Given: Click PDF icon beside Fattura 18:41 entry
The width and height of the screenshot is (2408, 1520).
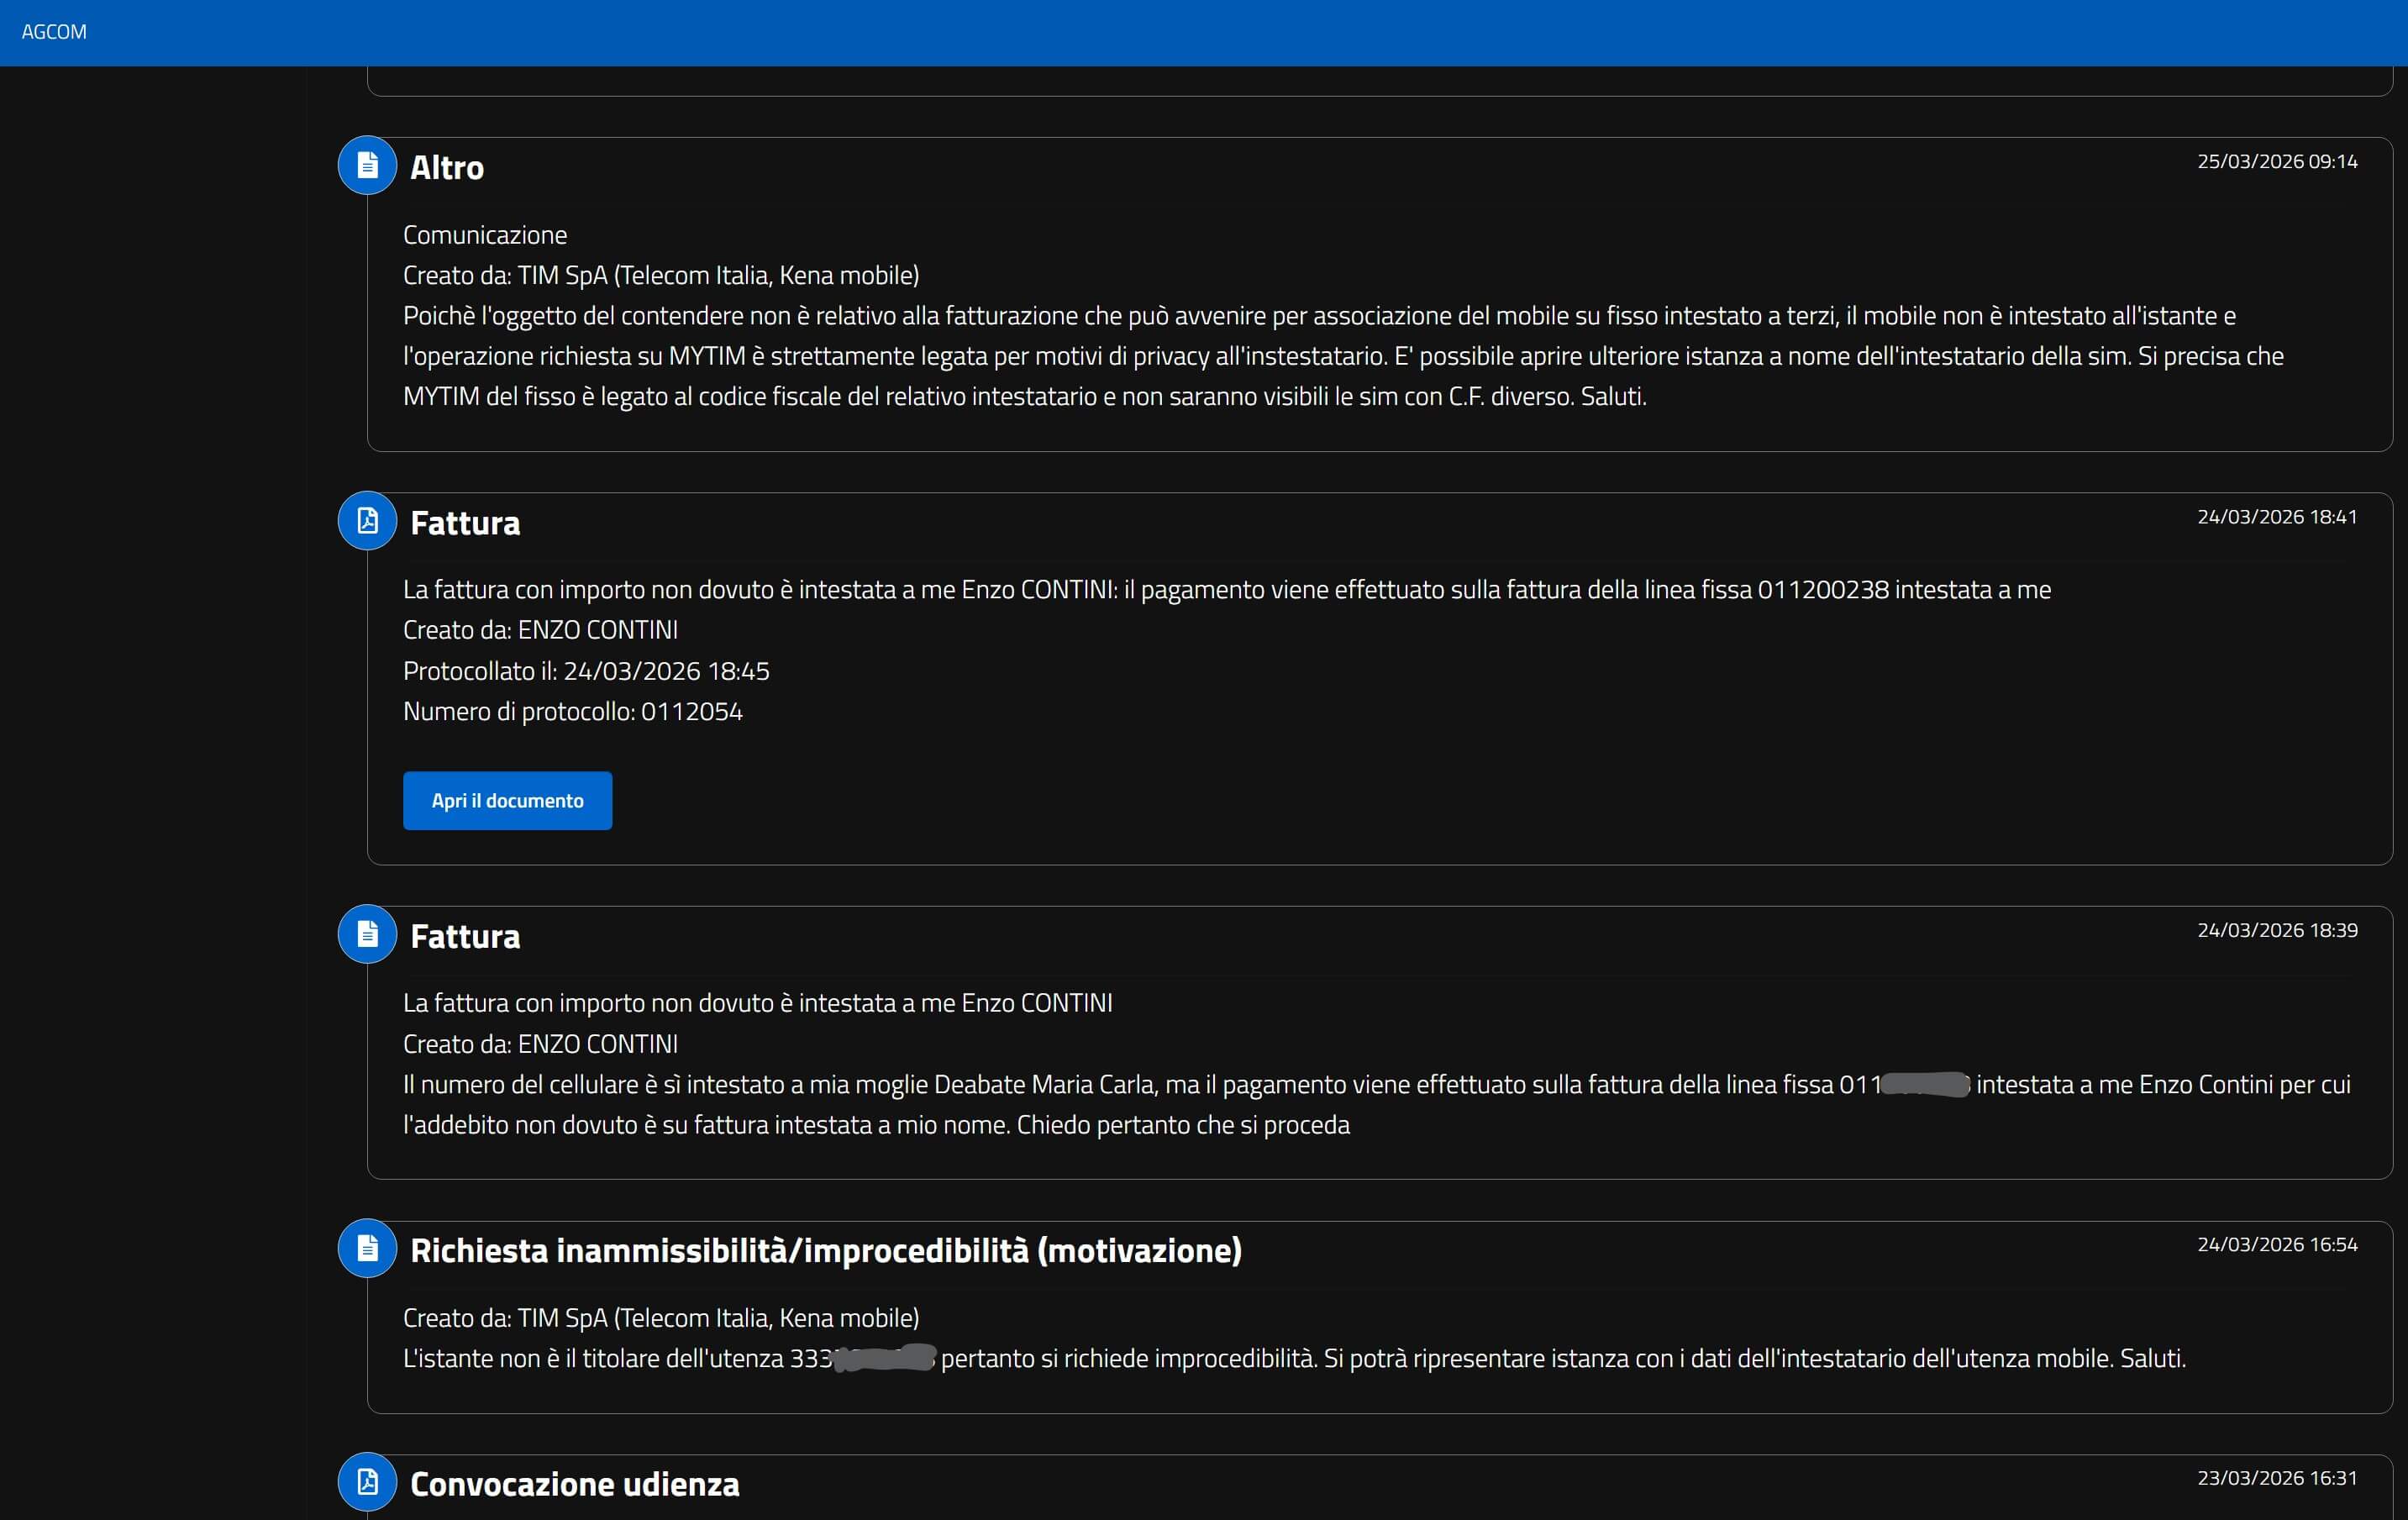Looking at the screenshot, I should pos(367,520).
